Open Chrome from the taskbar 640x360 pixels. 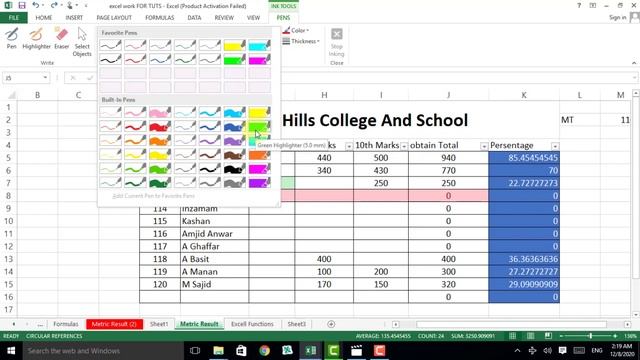(x=264, y=351)
